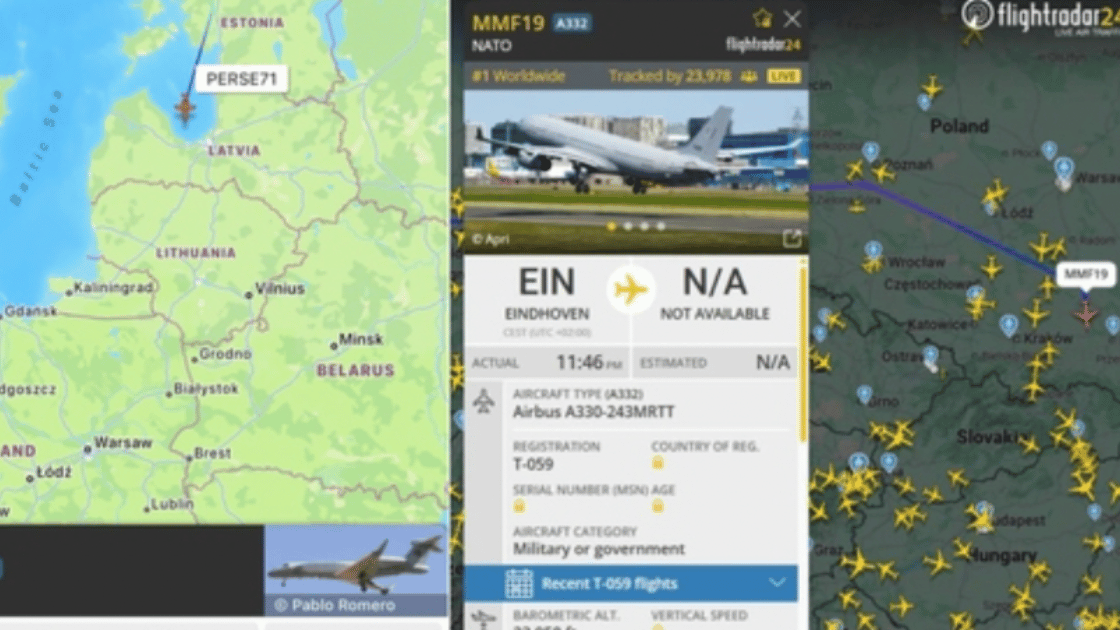The height and width of the screenshot is (630, 1120).
Task: Close the MMF19 flight details panel
Action: point(792,19)
